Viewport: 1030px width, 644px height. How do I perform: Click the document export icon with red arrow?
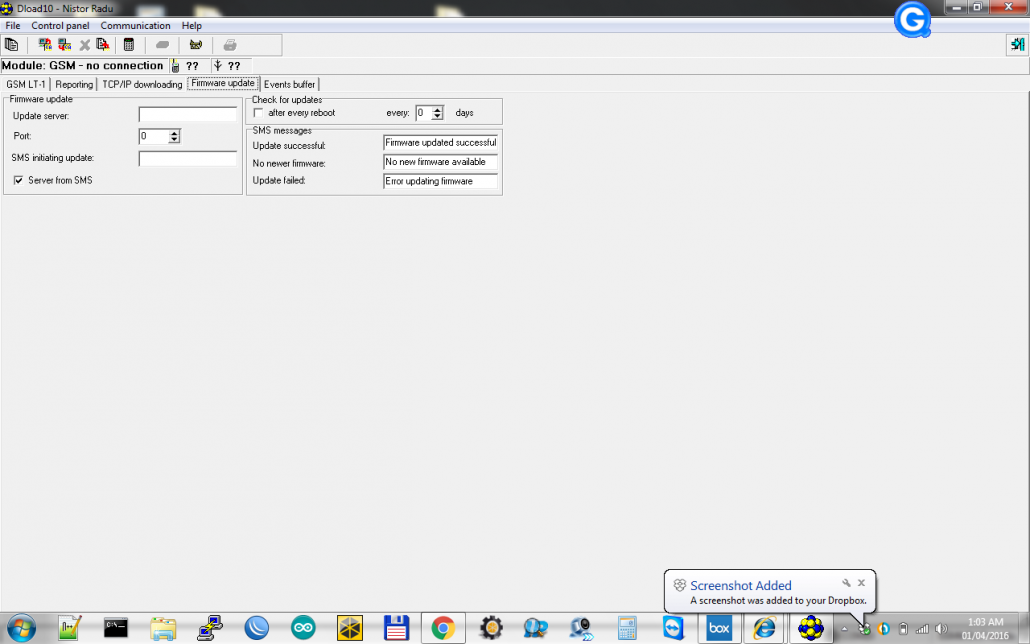point(102,45)
